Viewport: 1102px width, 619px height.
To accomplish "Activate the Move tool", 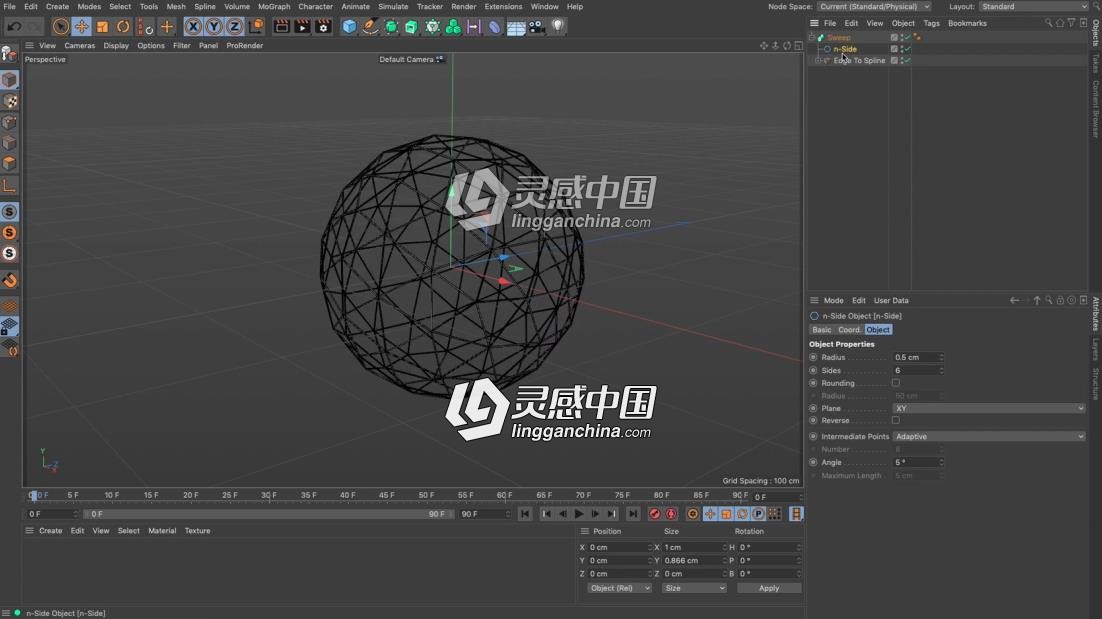I will (x=82, y=27).
